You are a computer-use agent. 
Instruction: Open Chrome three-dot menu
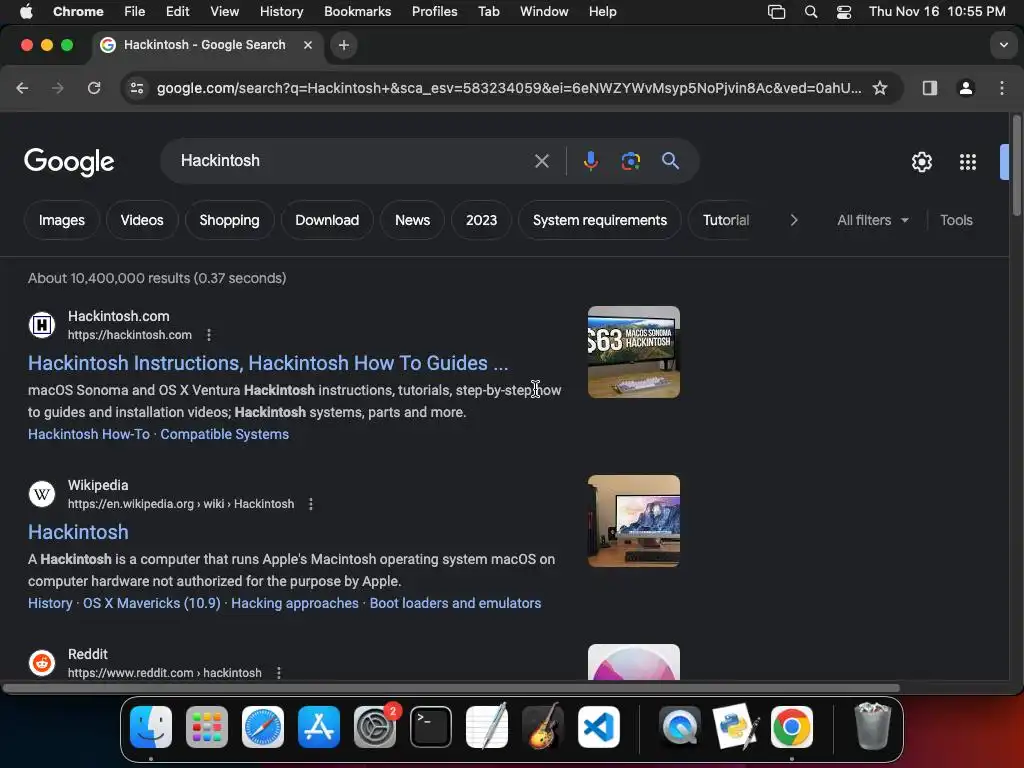tap(1002, 88)
